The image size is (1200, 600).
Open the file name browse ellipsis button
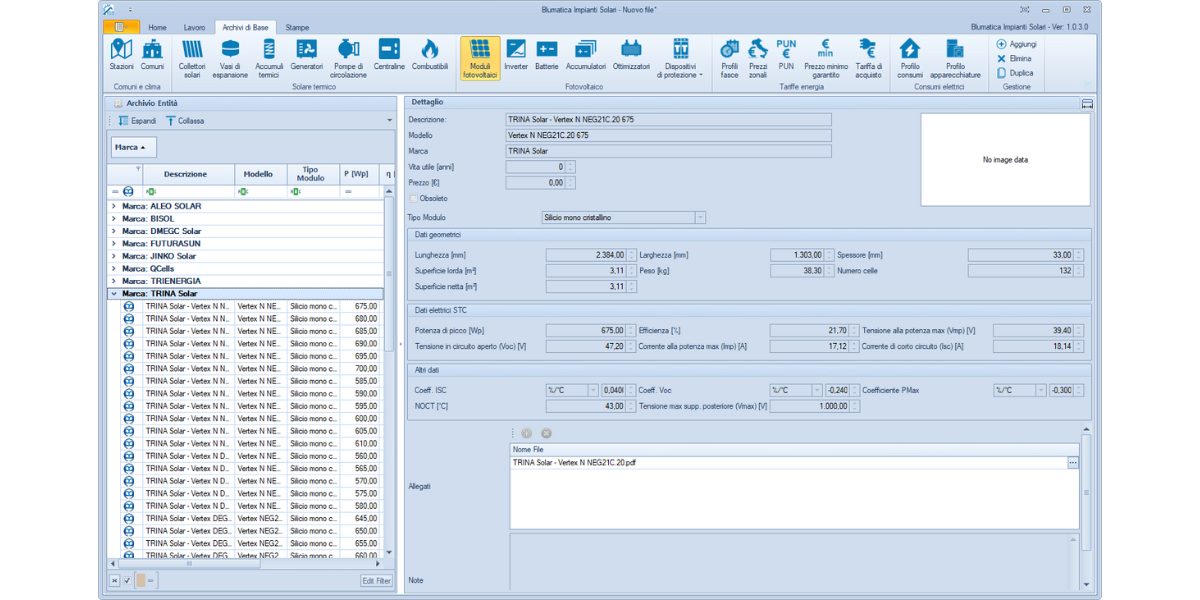(1073, 463)
